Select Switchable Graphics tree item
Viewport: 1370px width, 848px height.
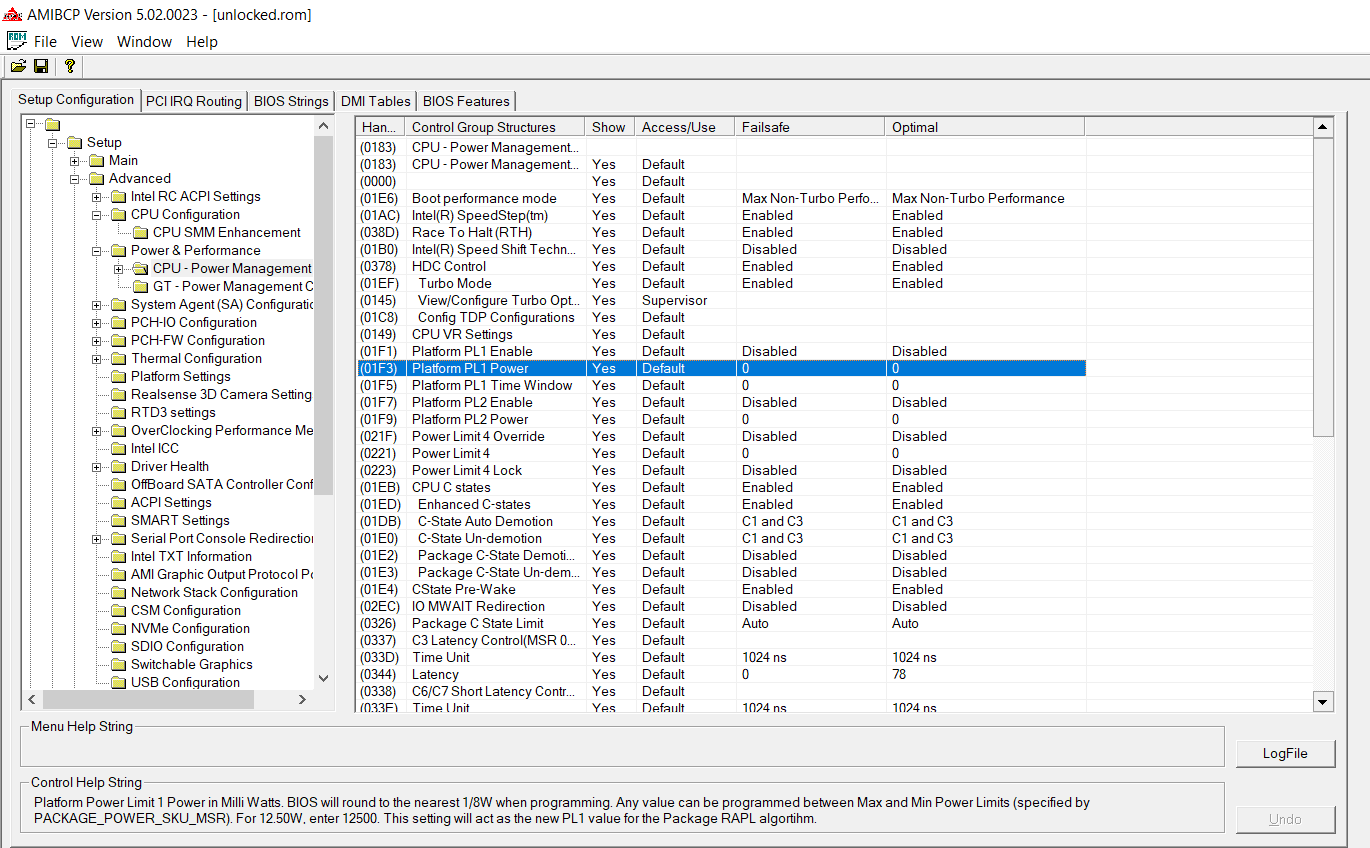click(x=191, y=665)
